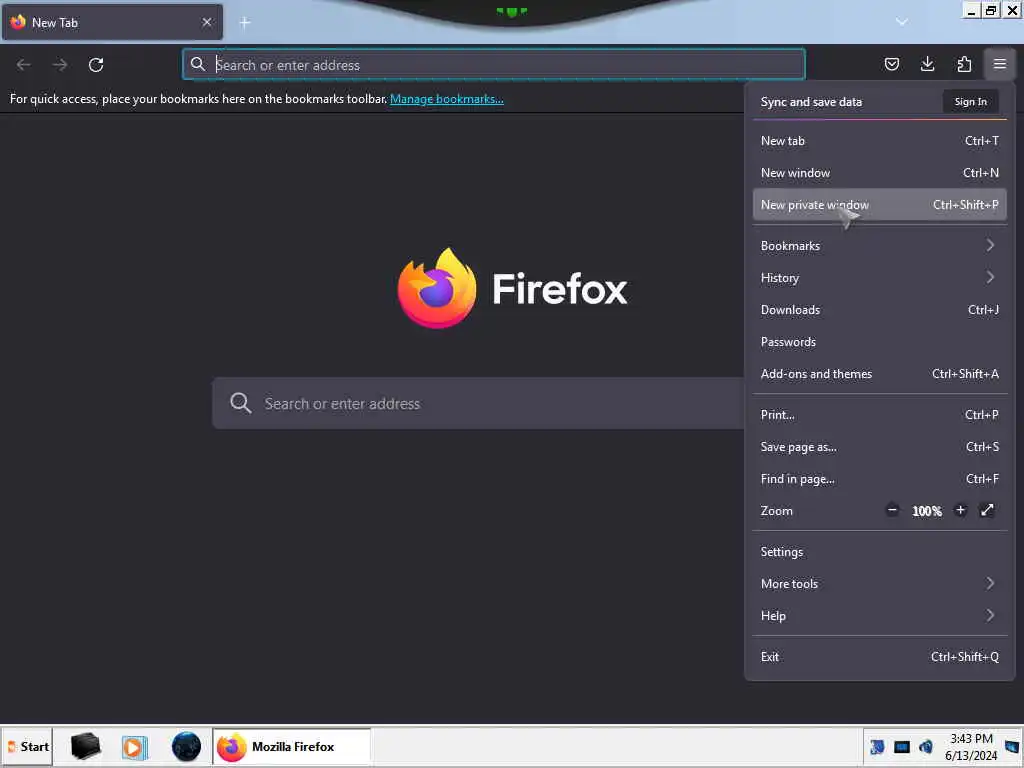The image size is (1024, 768).
Task: Zoom in with the plus button
Action: [960, 510]
